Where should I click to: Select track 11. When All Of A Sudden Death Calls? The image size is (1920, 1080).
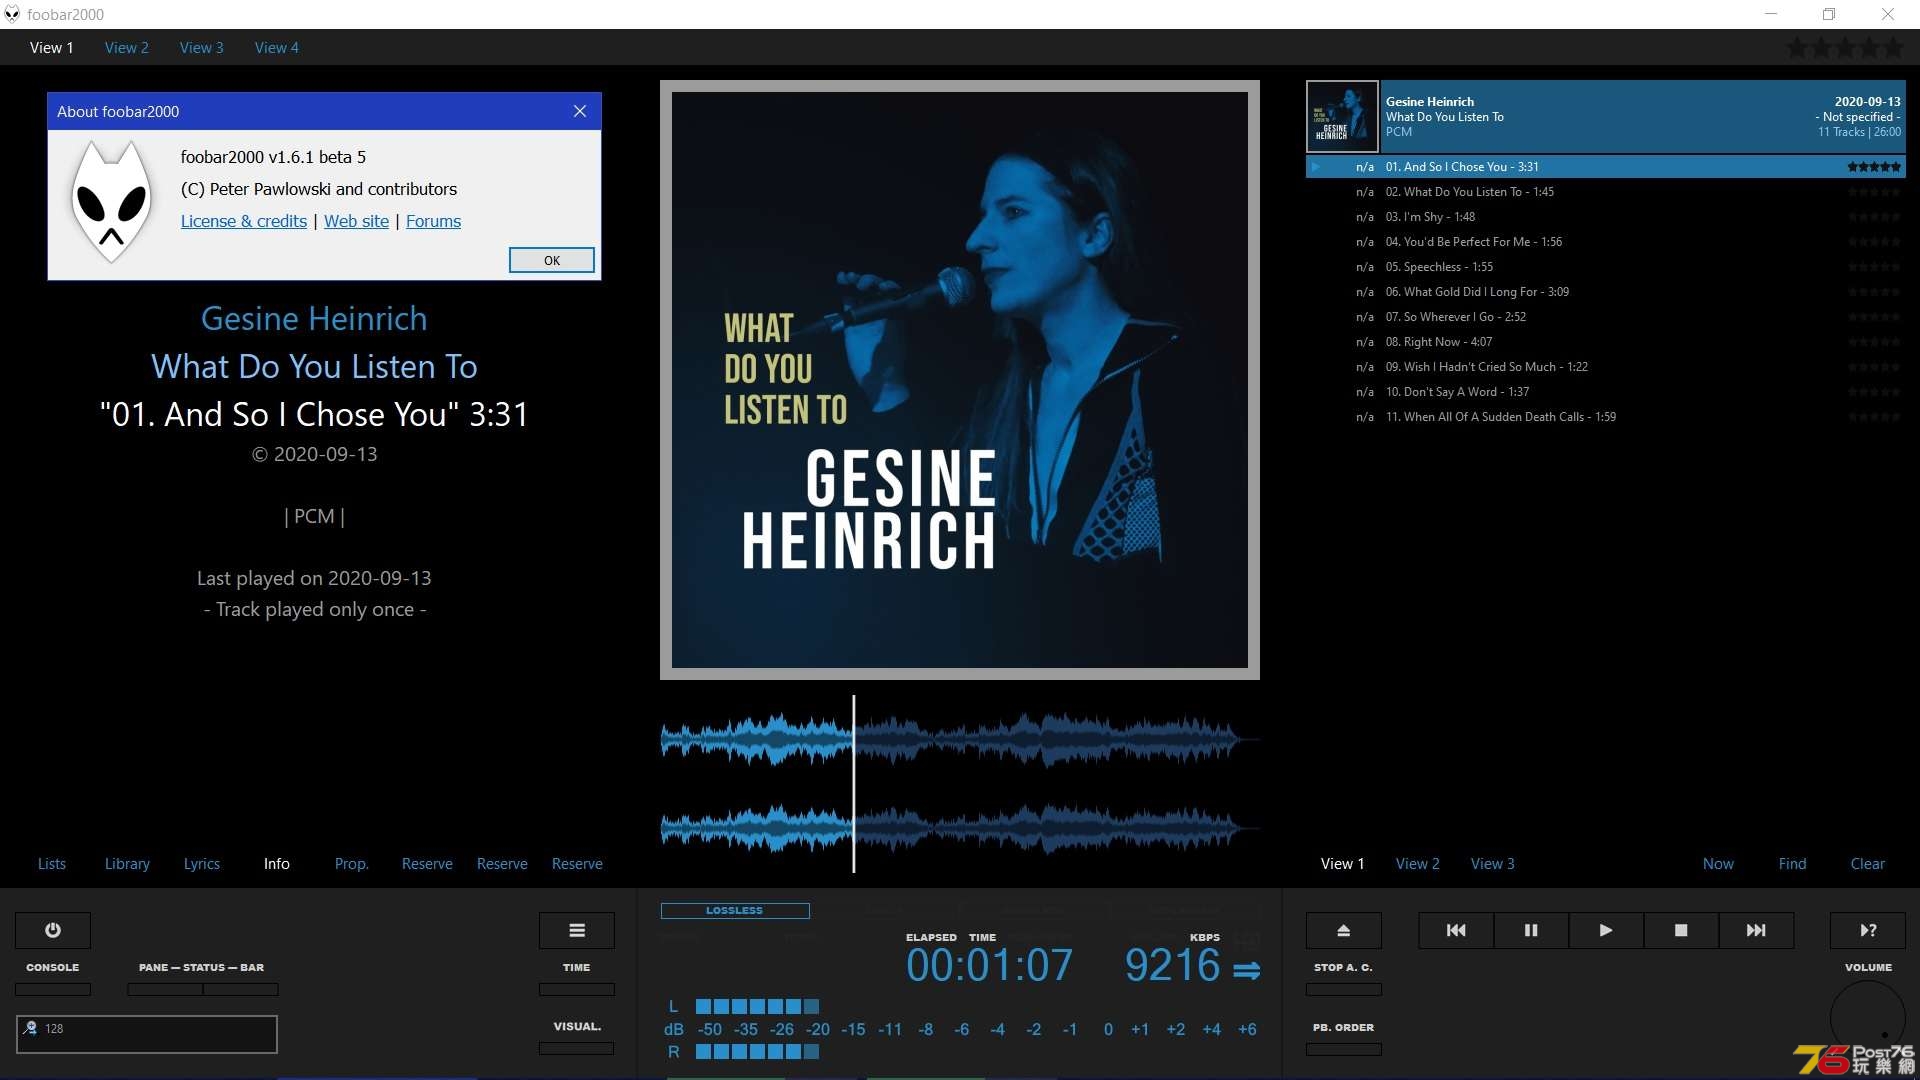(x=1606, y=417)
